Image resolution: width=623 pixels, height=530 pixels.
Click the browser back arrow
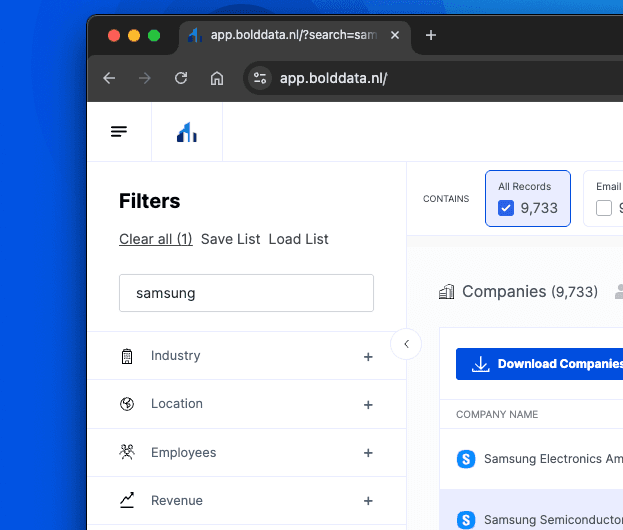click(x=109, y=78)
